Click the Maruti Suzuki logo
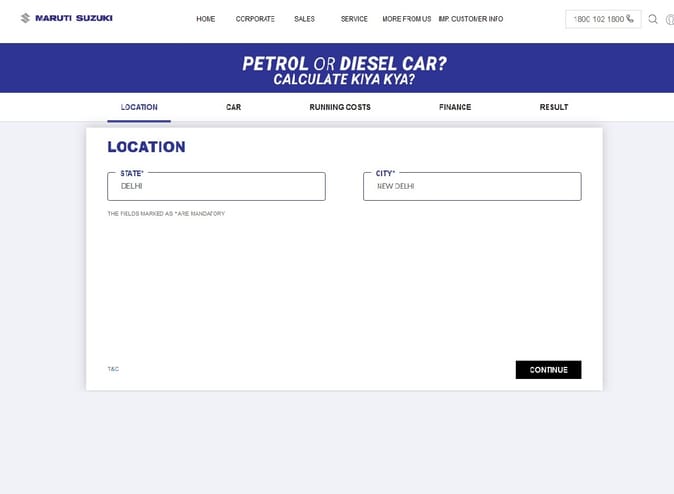 (x=67, y=18)
